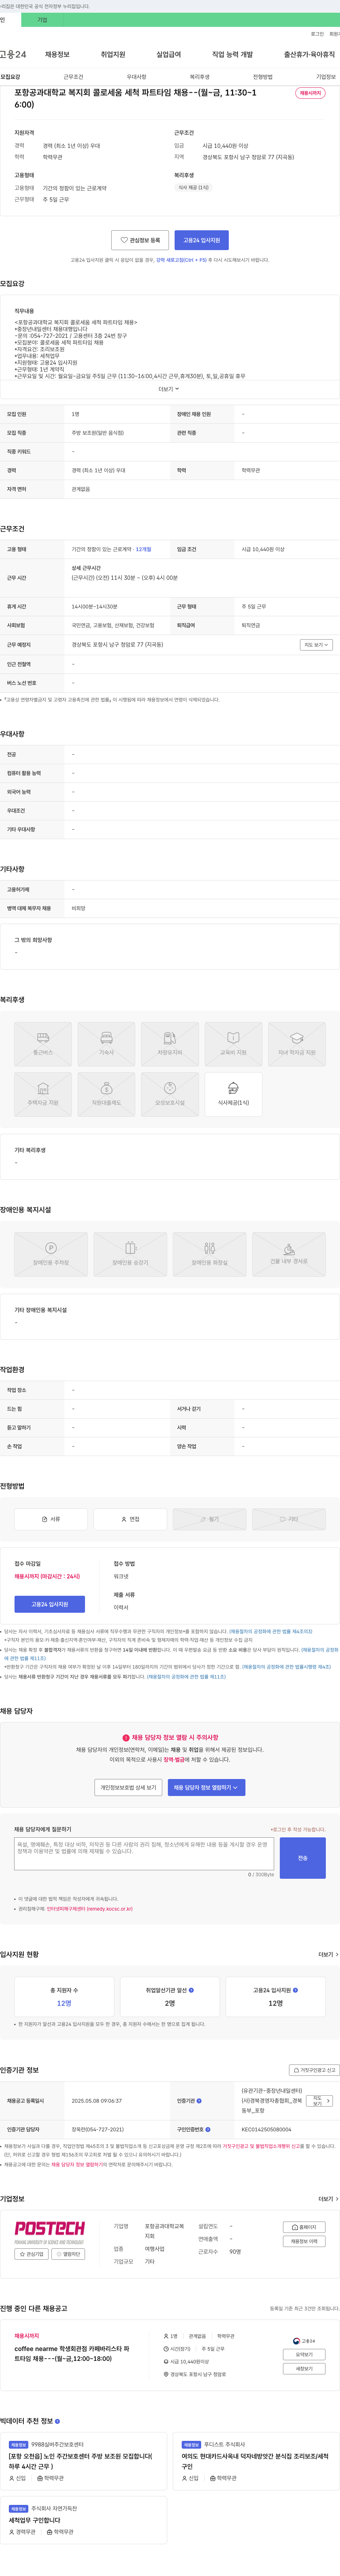This screenshot has height=2576, width=340.
Task: Click the 거짓구인광고 신고 button
Action: [315, 2070]
